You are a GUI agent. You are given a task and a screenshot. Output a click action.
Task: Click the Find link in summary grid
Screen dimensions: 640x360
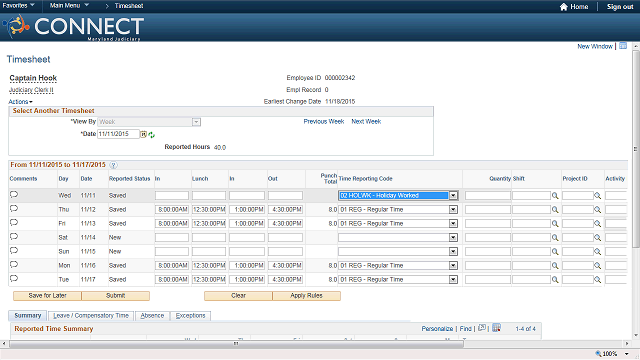[465, 329]
